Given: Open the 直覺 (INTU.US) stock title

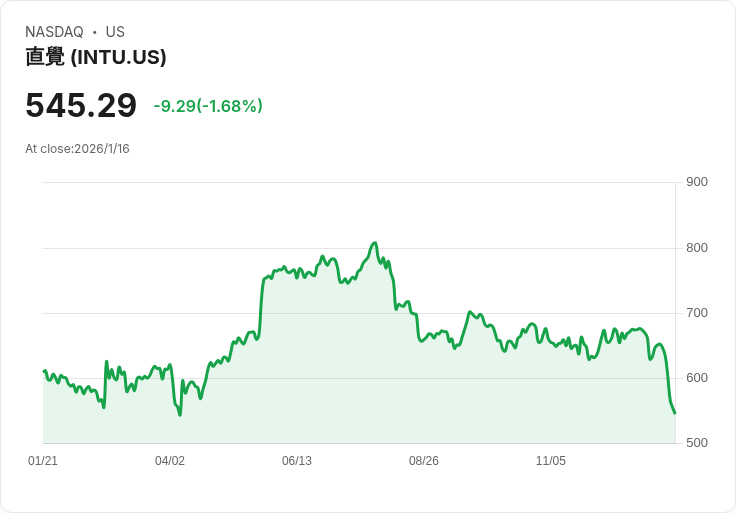Looking at the screenshot, I should tap(96, 57).
